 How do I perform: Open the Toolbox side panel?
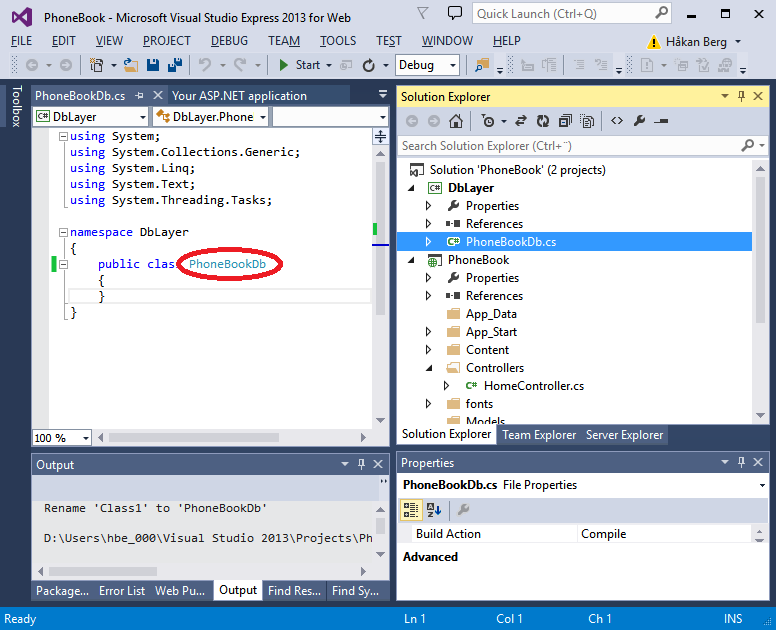pos(16,106)
